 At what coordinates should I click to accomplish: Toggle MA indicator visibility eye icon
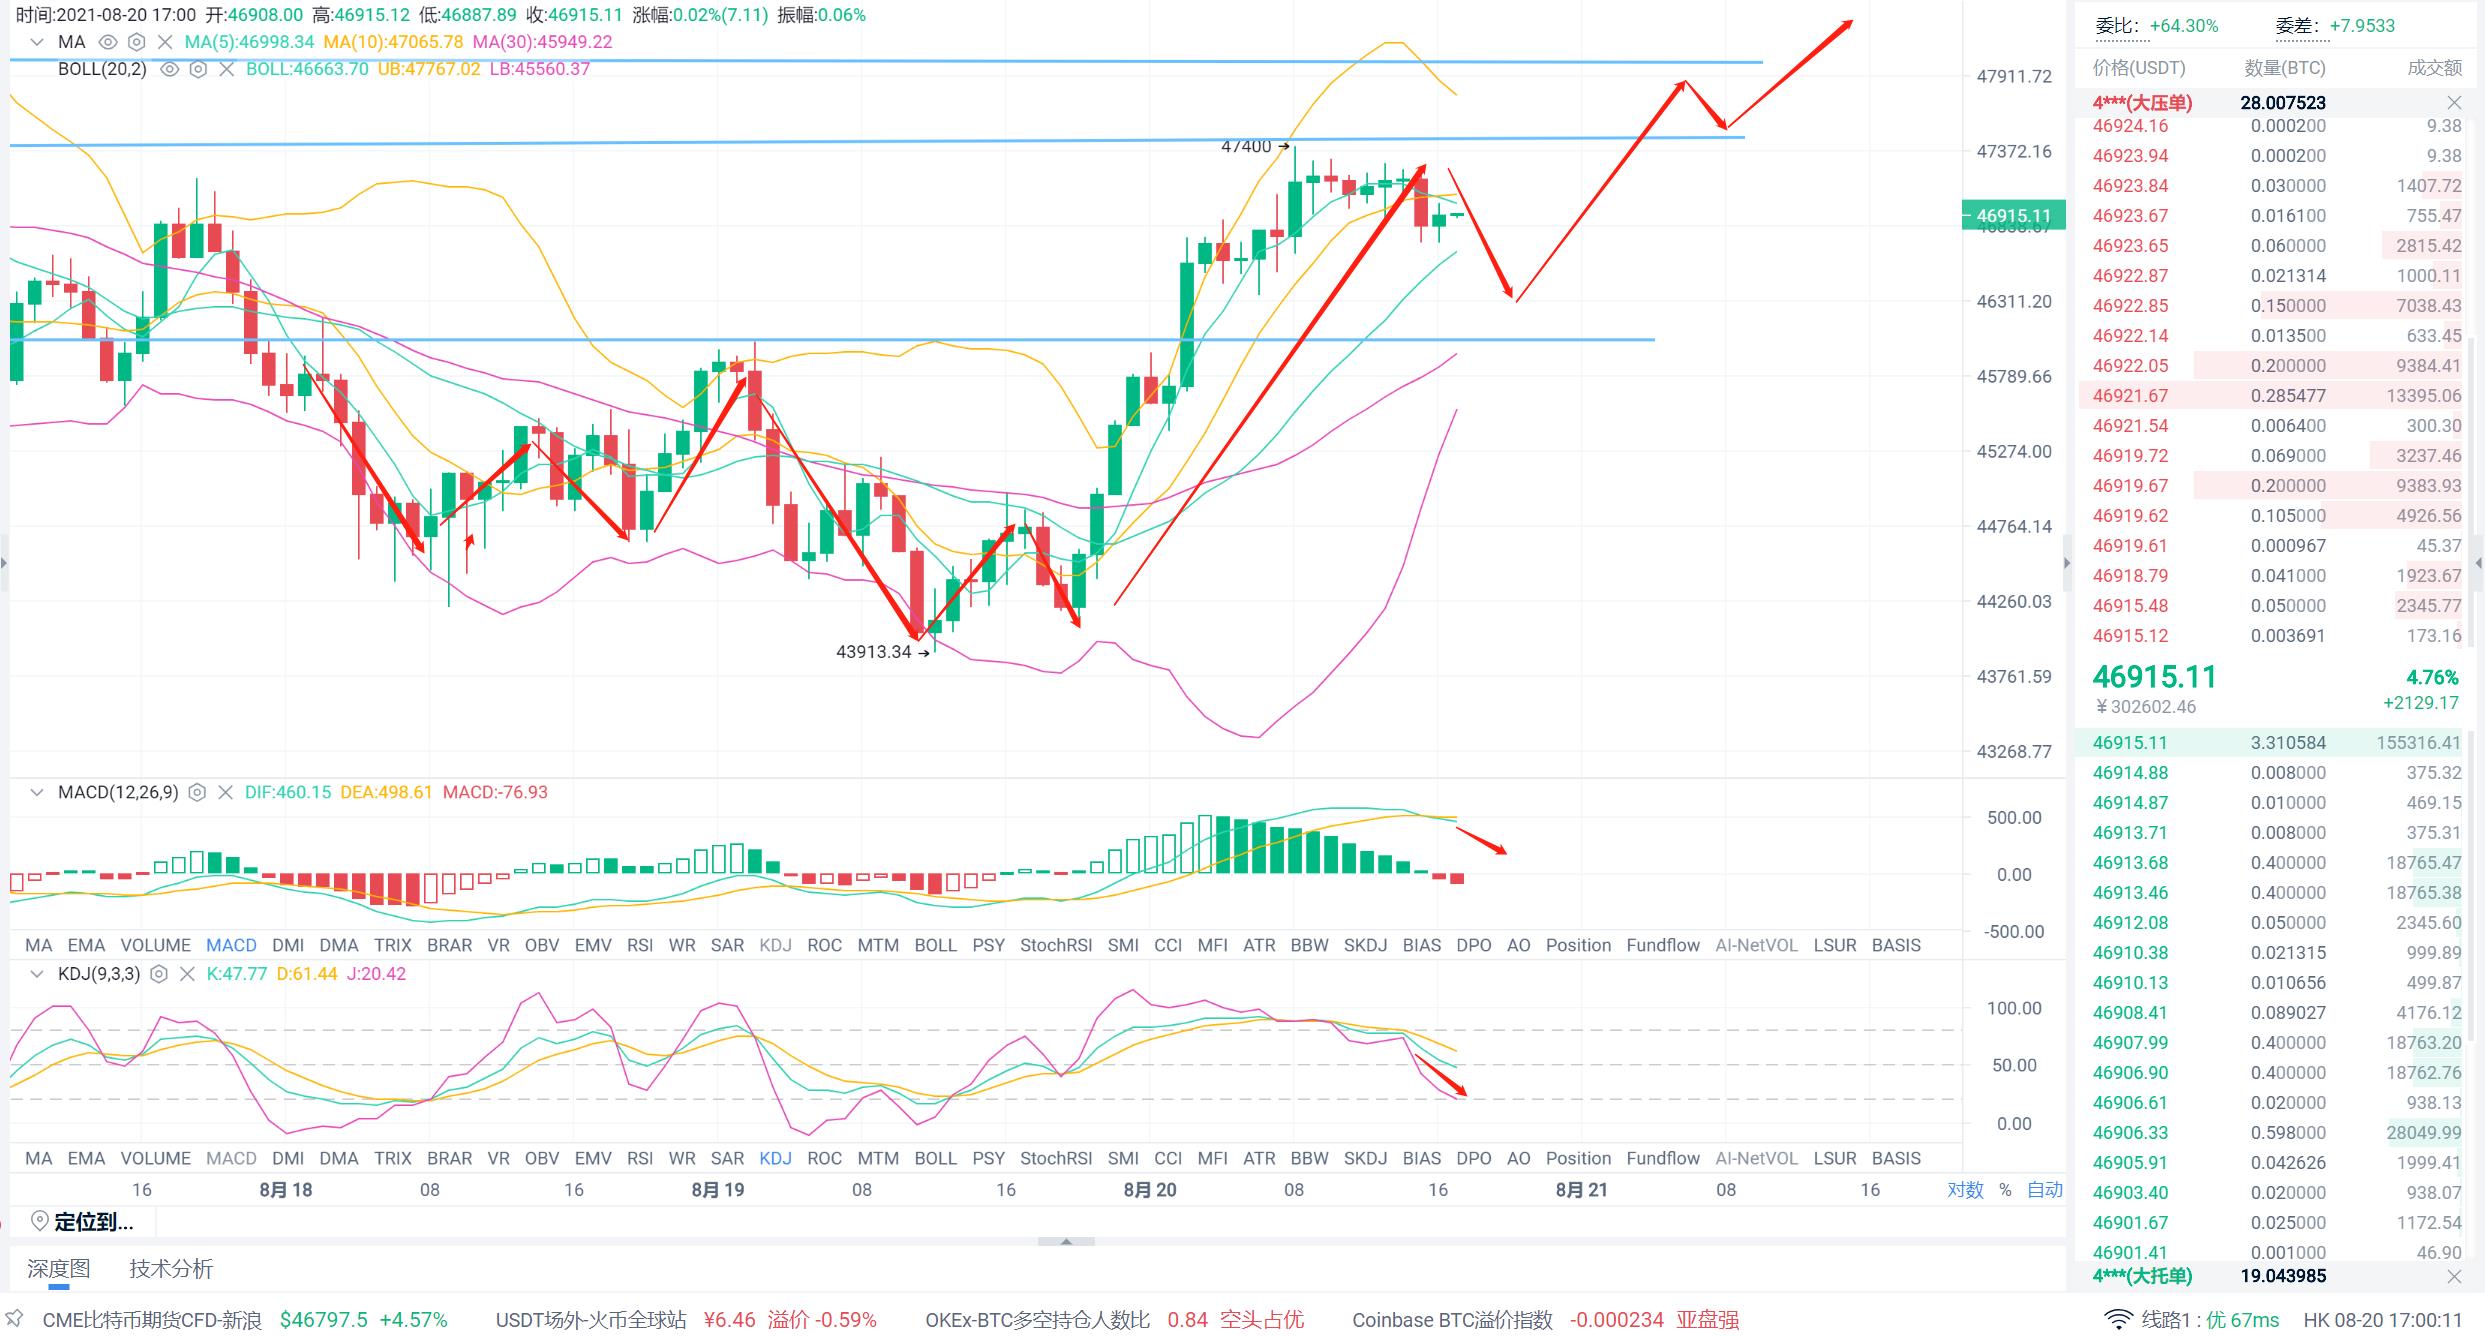(108, 42)
